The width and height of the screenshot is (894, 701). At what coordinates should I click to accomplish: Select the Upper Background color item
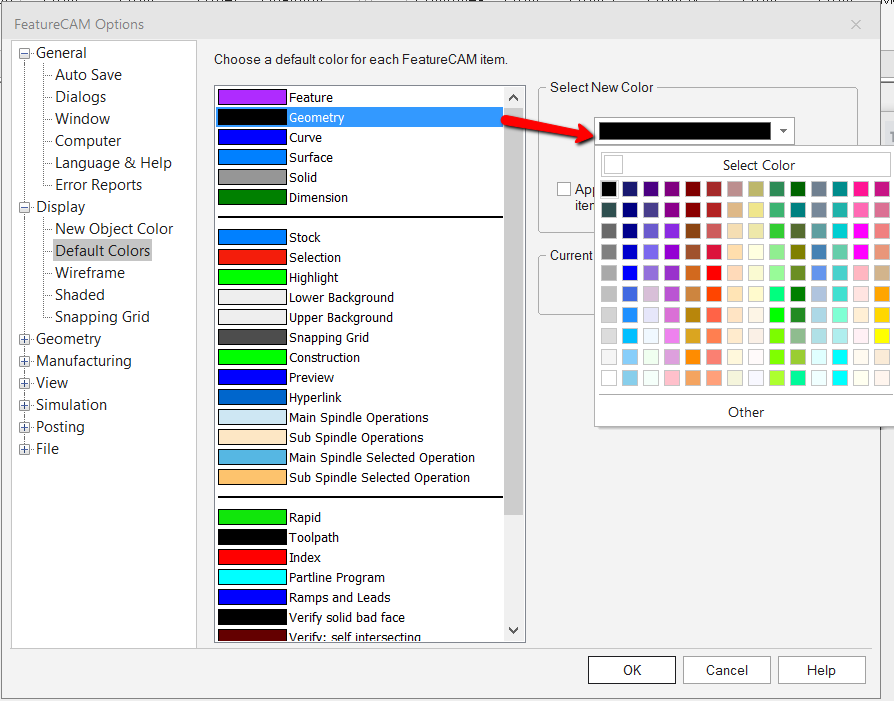coord(360,317)
